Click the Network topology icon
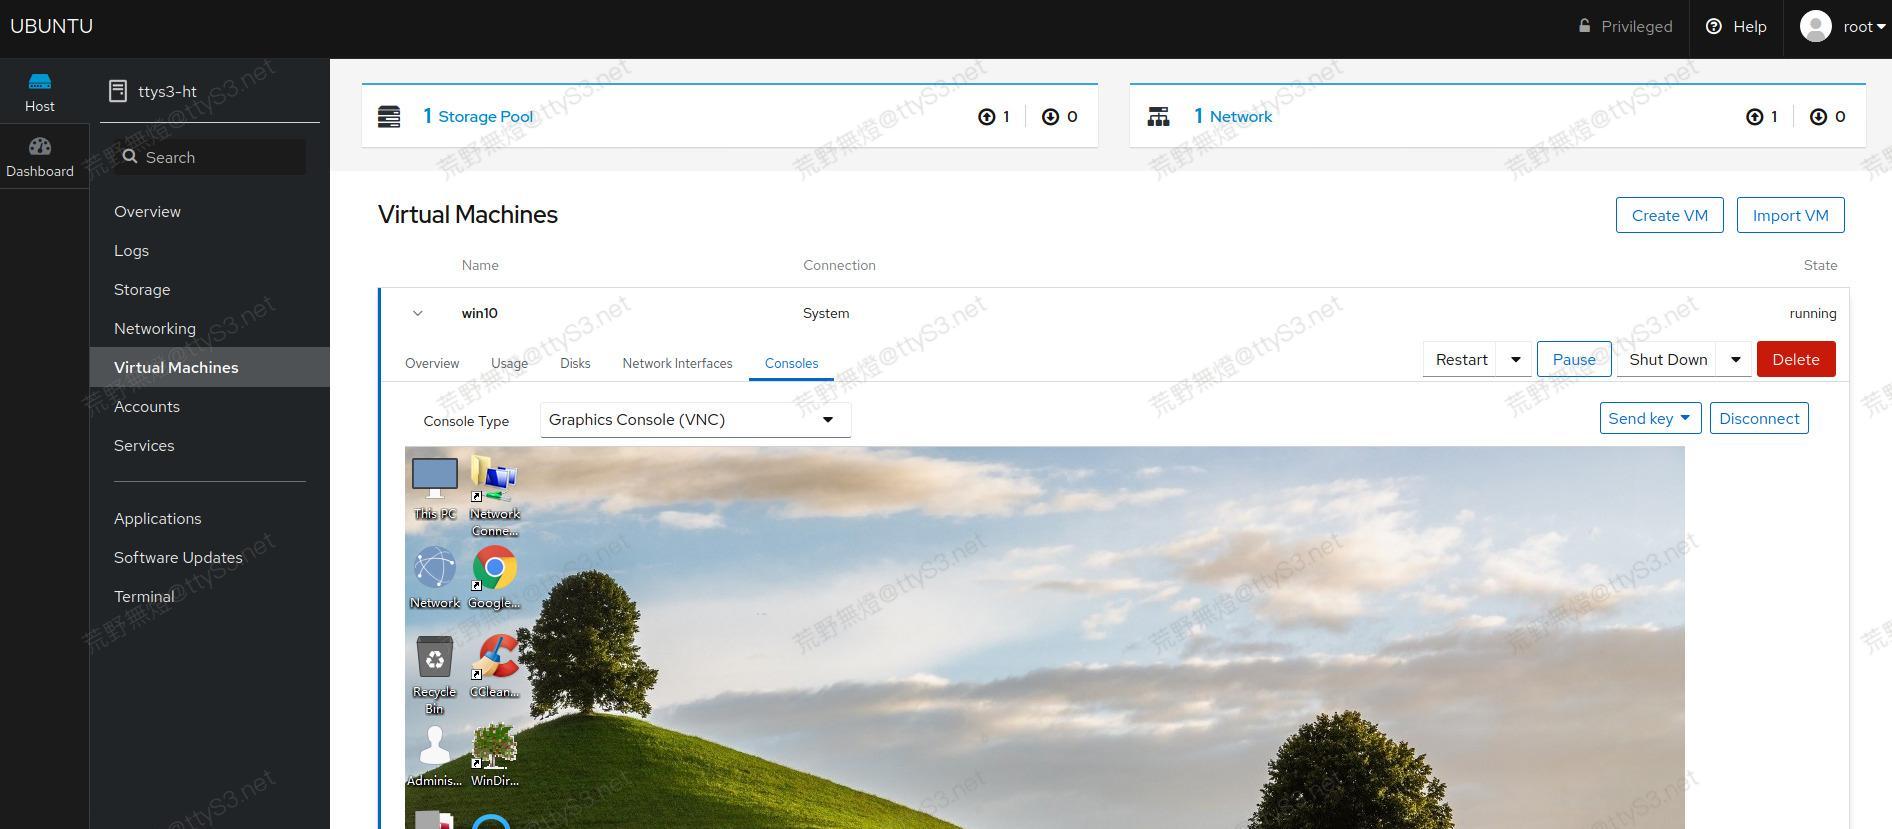 click(x=1158, y=117)
